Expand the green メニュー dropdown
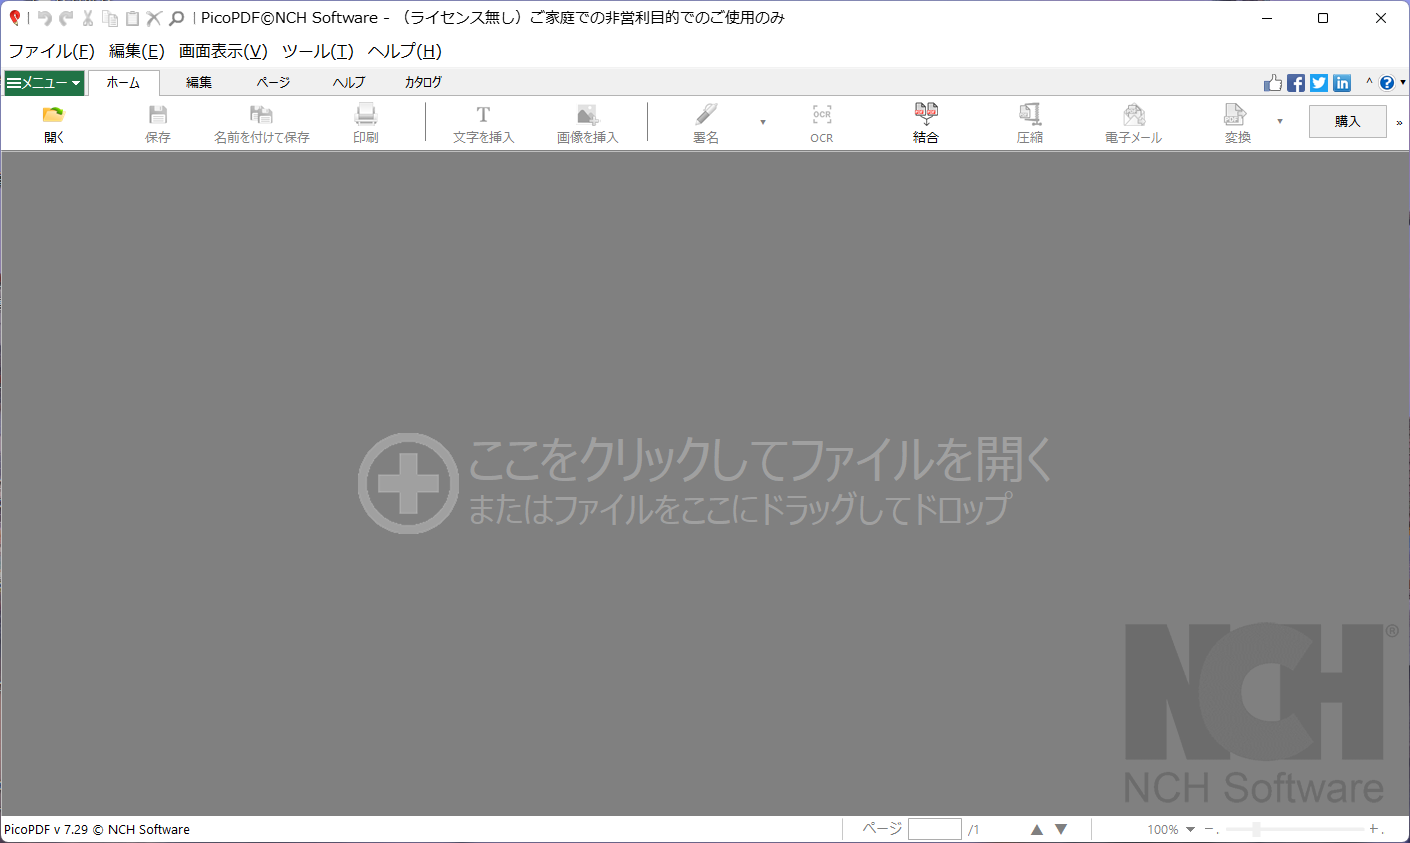Screen dimensions: 1410x843 44,83
